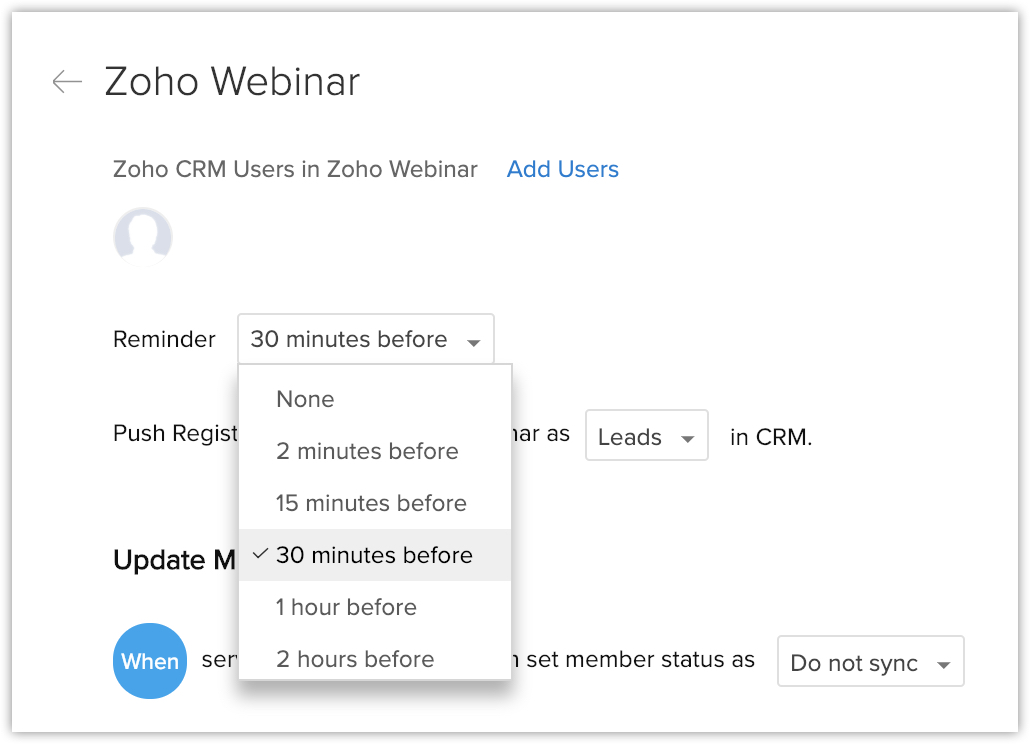Click the Zoho CRM Users in Zoho Webinar text
Image resolution: width=1030 pixels, height=744 pixels.
point(295,170)
